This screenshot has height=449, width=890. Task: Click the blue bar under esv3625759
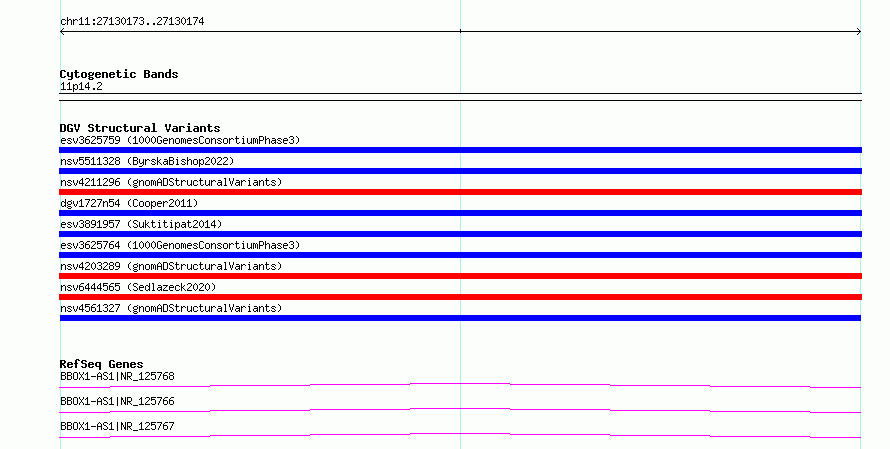point(460,150)
